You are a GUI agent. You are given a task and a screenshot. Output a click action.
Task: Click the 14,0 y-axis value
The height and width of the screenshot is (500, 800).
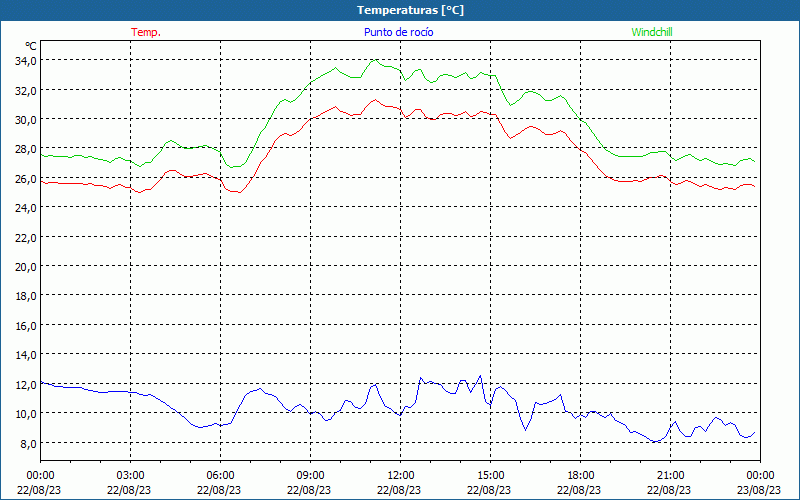[x=27, y=355]
